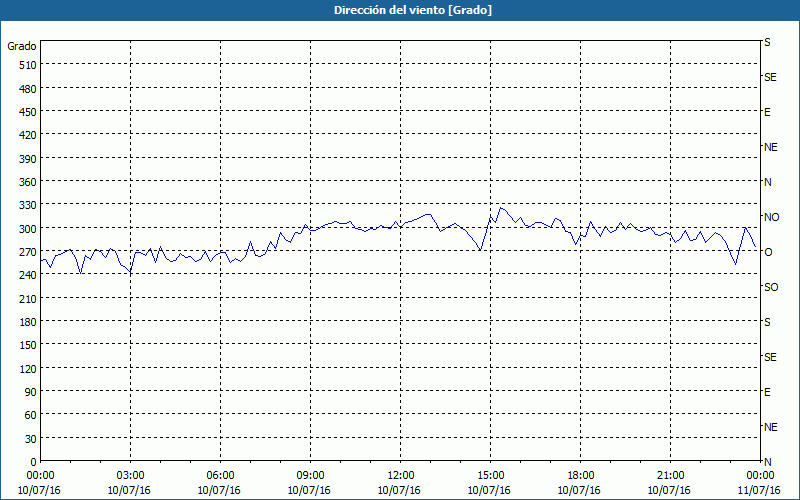Select the date '10/07/16' under '12:00'
This screenshot has height=500, width=800.
(x=399, y=490)
